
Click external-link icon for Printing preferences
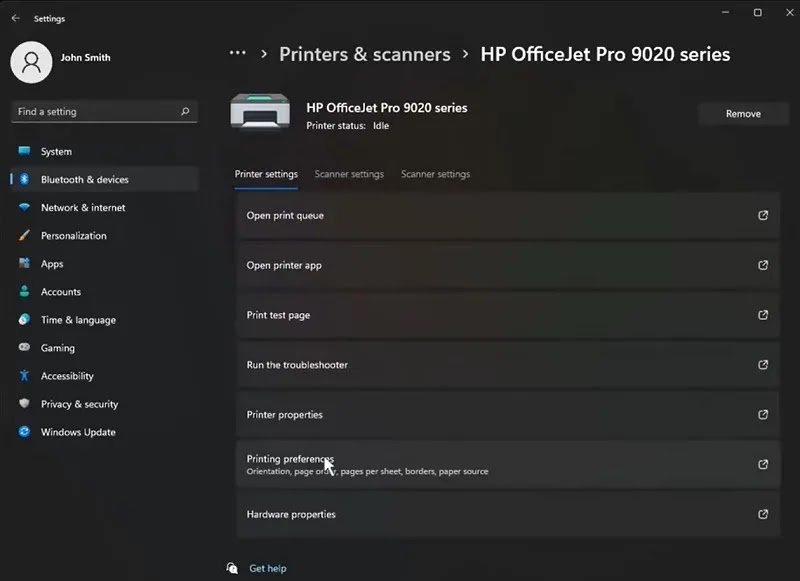coord(763,464)
